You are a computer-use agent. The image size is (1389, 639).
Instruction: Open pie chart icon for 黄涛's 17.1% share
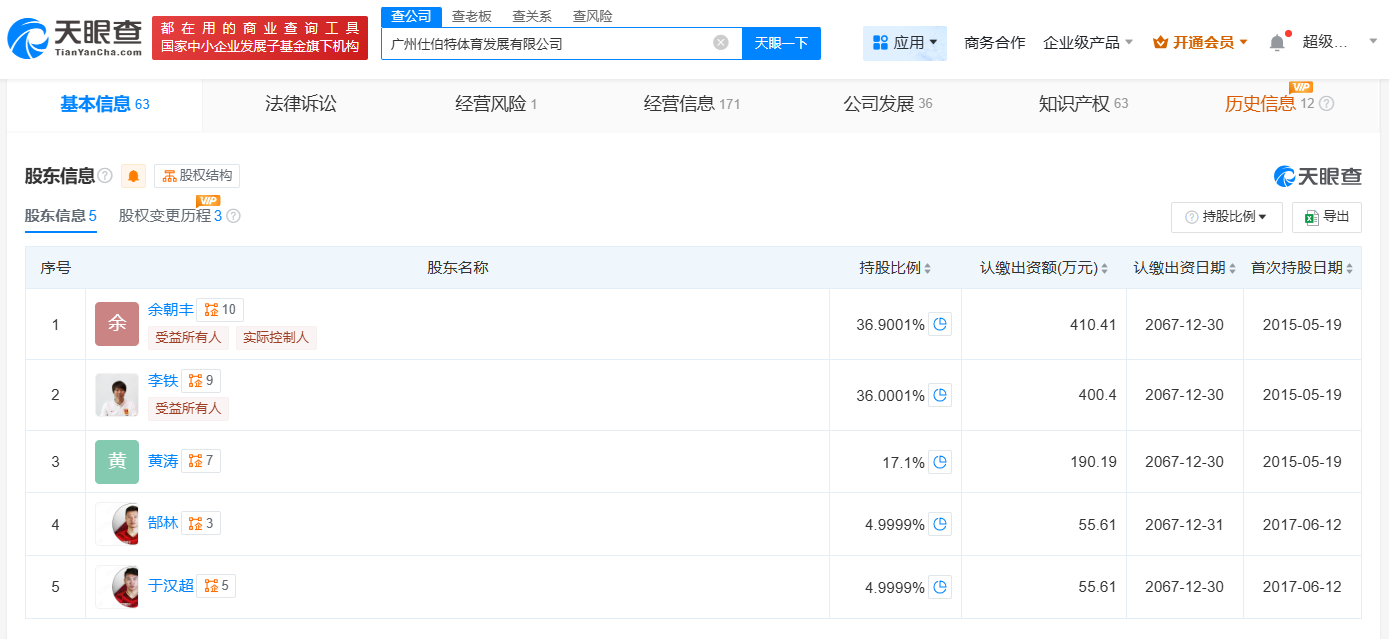click(939, 462)
